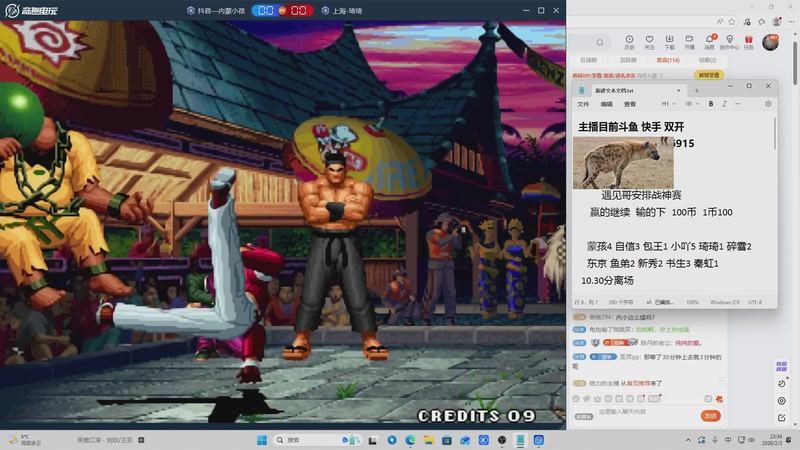The height and width of the screenshot is (450, 800).
Task: Open the 文件 menu in Notepad
Action: pyautogui.click(x=583, y=104)
